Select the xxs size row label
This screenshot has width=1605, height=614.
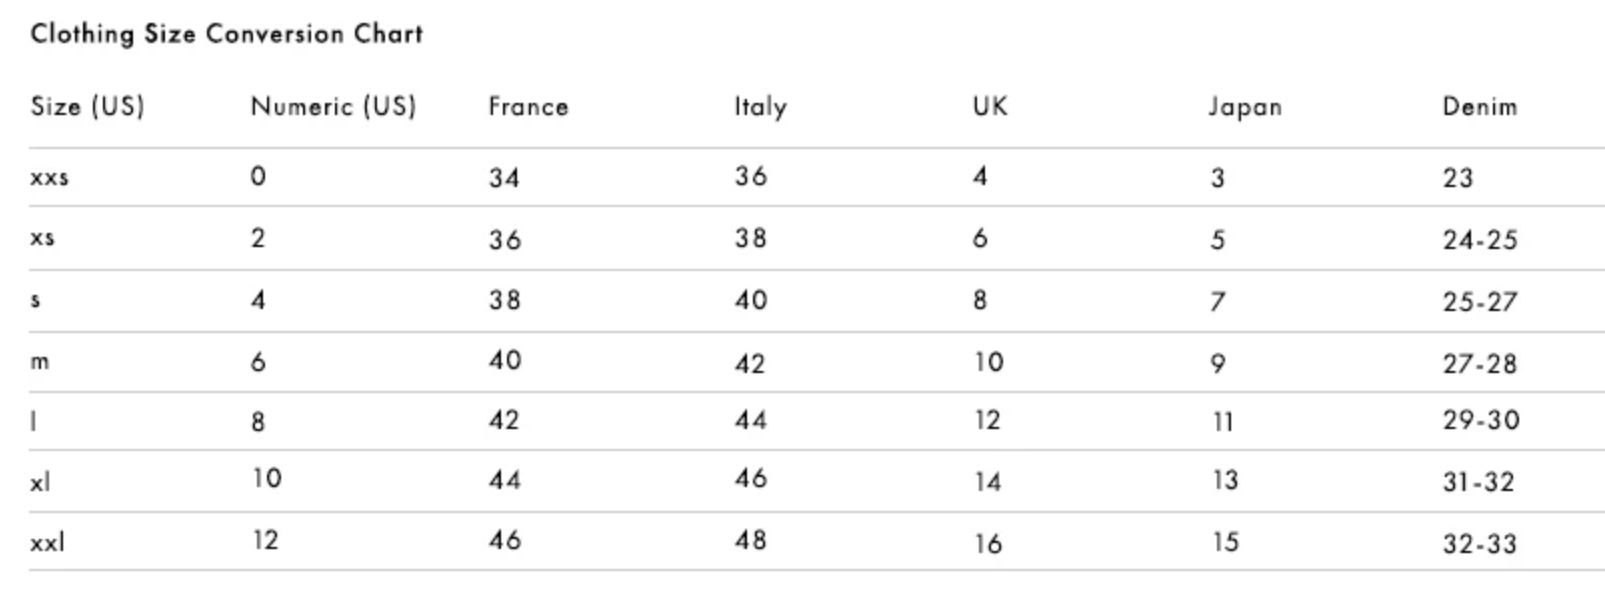point(49,178)
